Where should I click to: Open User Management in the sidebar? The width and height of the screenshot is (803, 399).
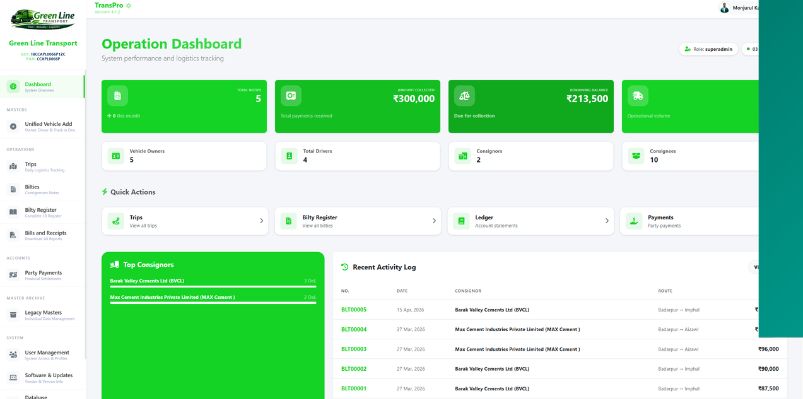coord(43,355)
